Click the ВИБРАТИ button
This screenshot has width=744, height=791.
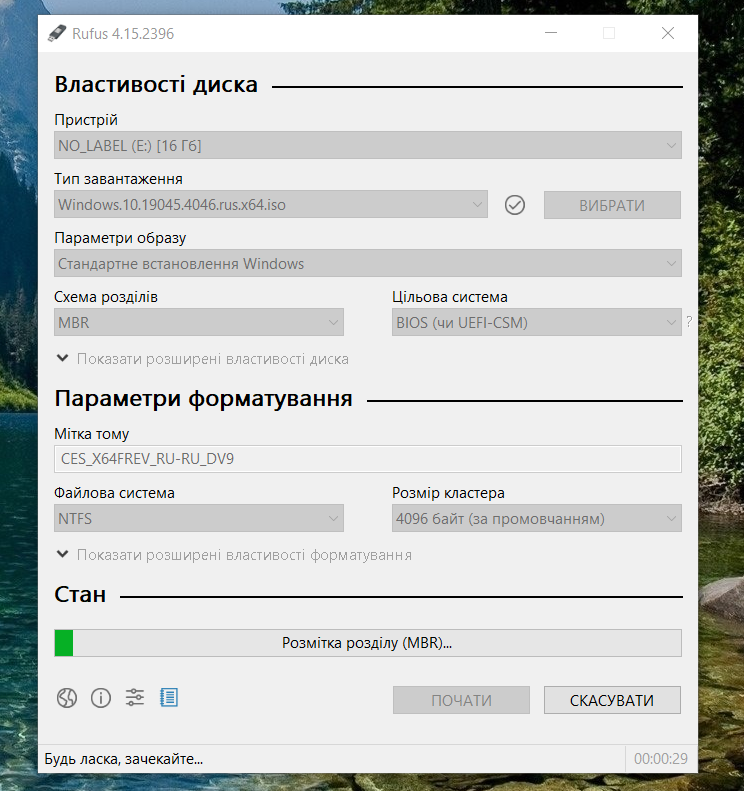tap(612, 205)
